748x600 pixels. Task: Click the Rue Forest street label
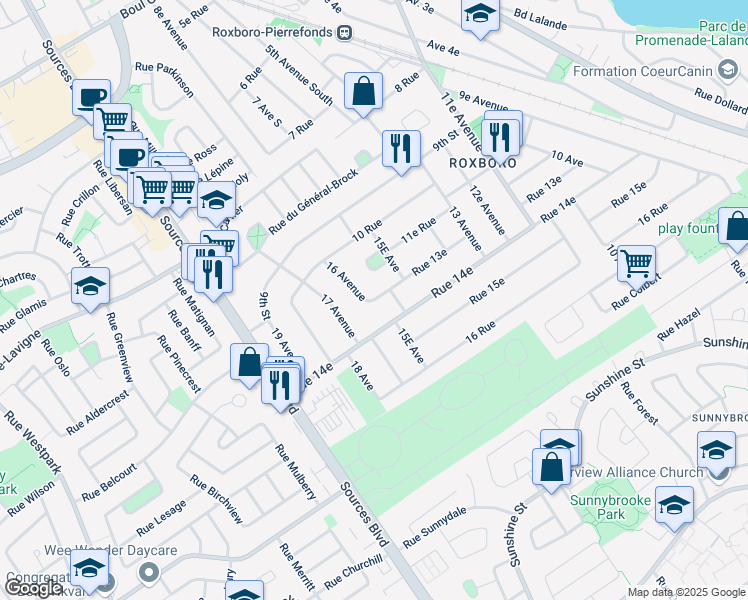point(640,403)
